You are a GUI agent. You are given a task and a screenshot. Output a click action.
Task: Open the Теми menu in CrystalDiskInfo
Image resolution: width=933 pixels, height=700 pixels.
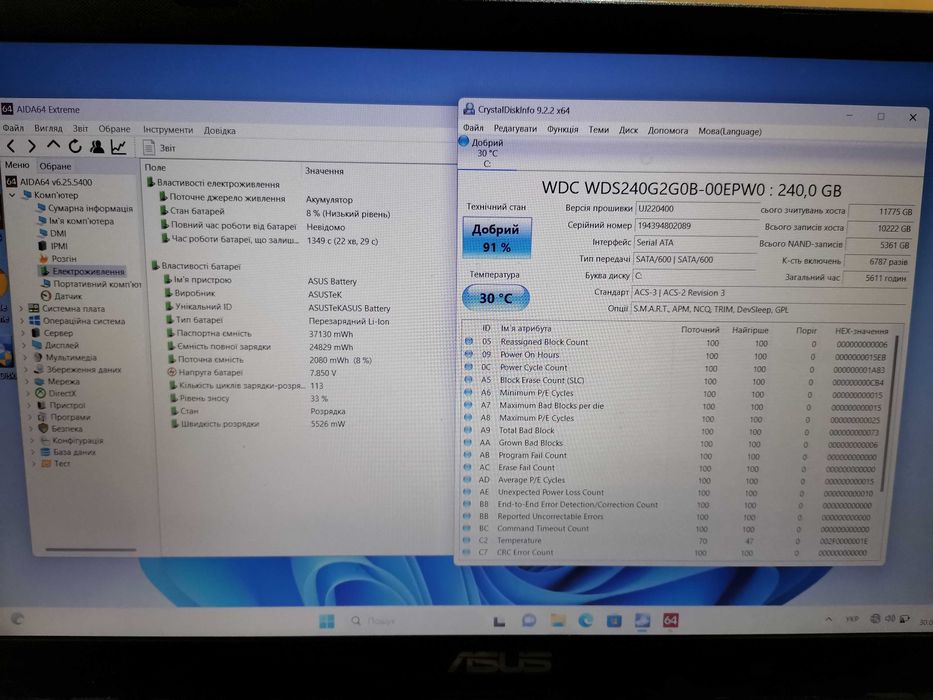599,130
